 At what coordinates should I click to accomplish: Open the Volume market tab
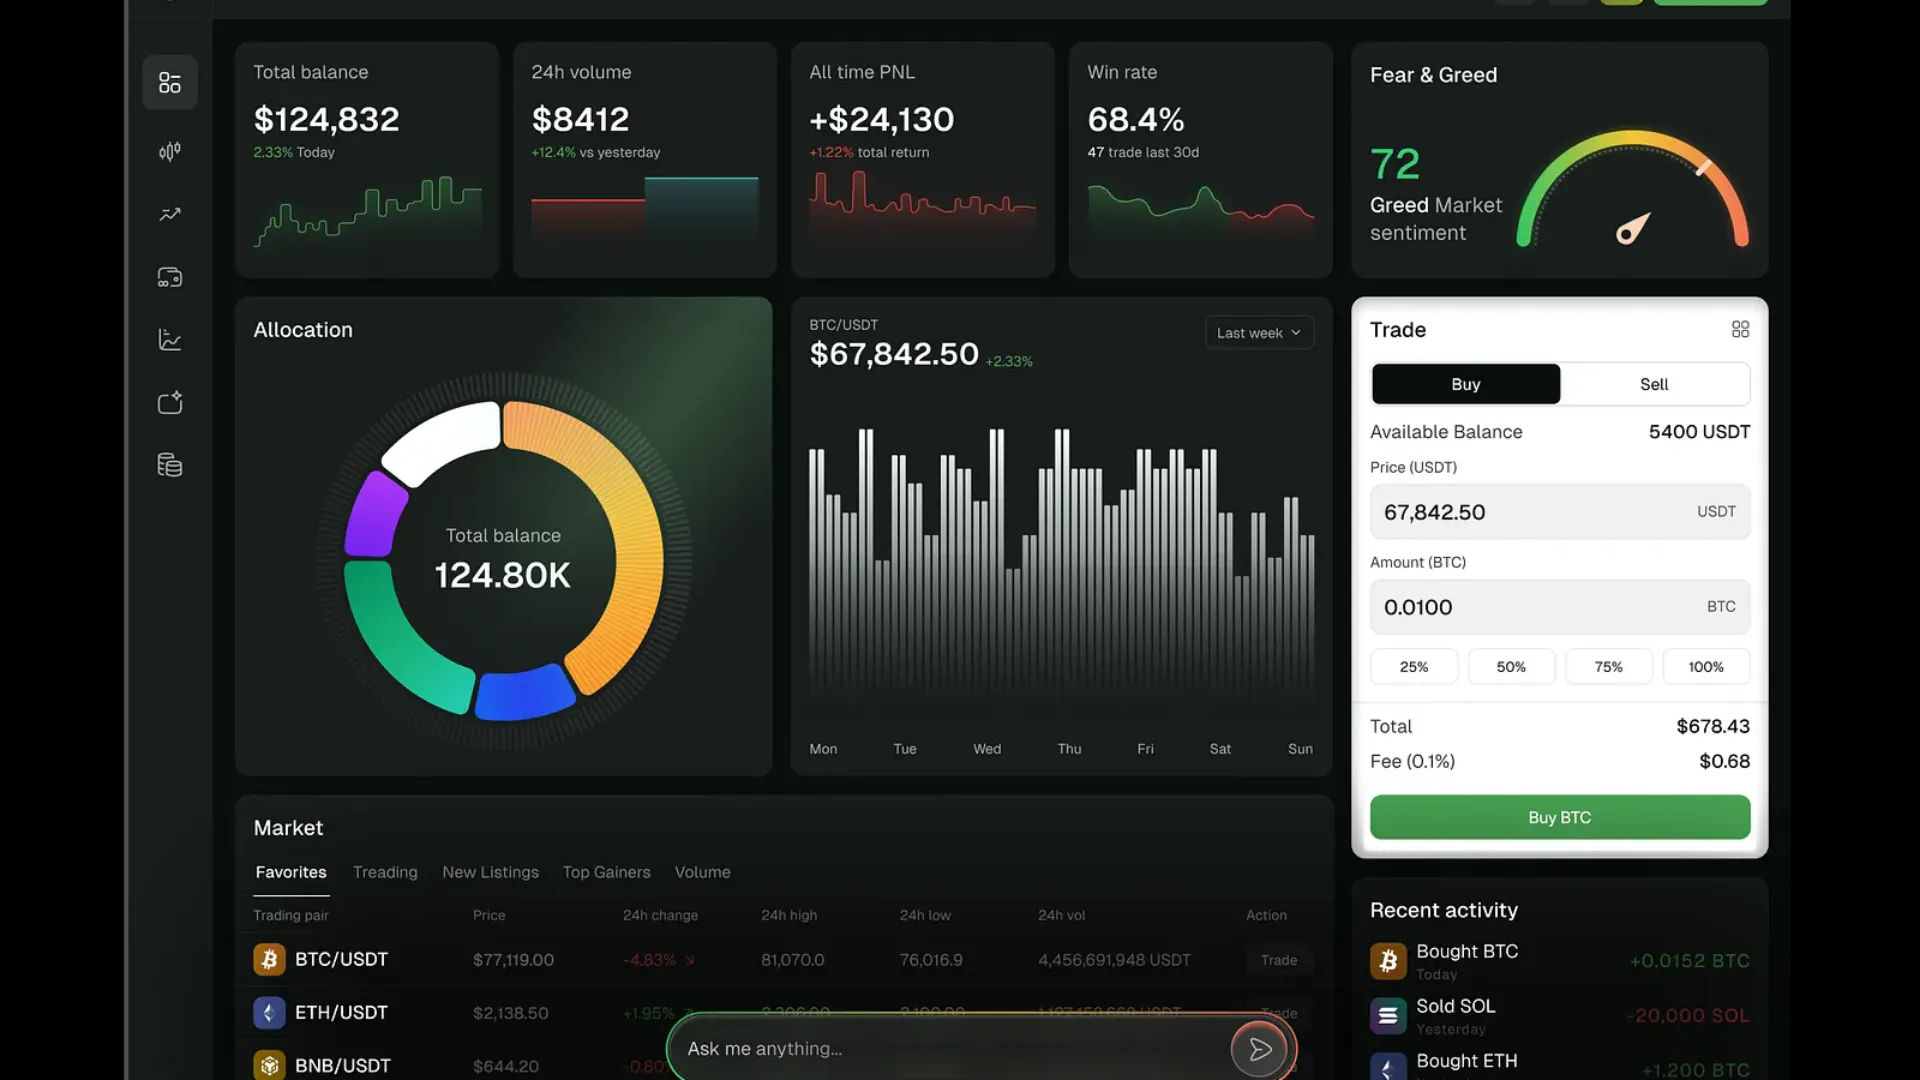[702, 872]
